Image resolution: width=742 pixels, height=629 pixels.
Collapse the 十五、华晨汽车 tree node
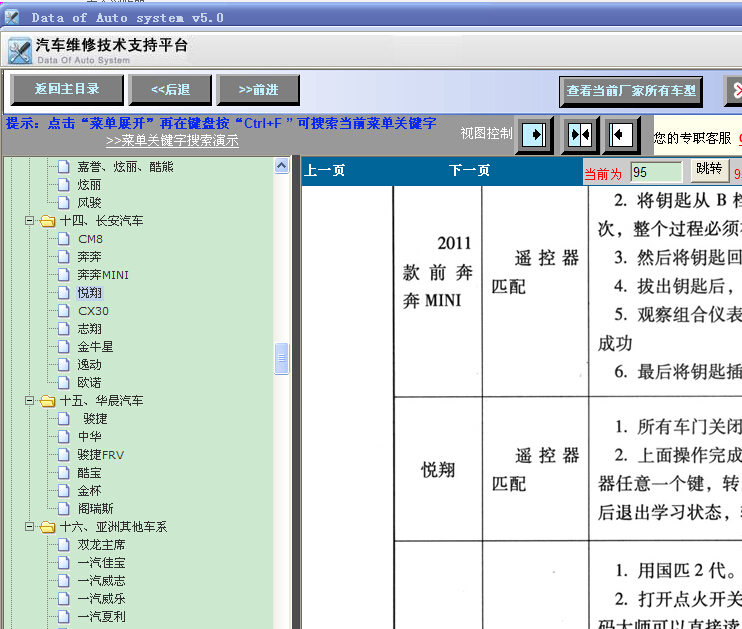pos(29,400)
